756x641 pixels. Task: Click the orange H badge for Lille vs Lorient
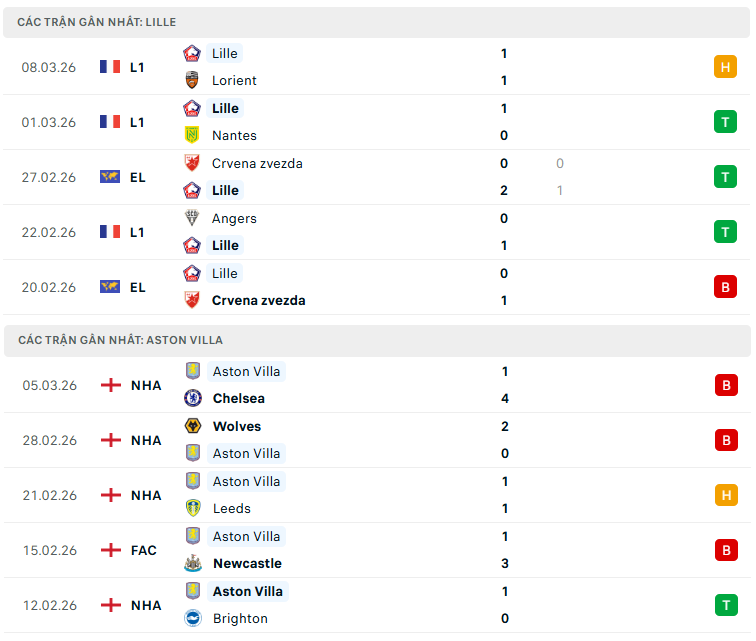pos(725,67)
